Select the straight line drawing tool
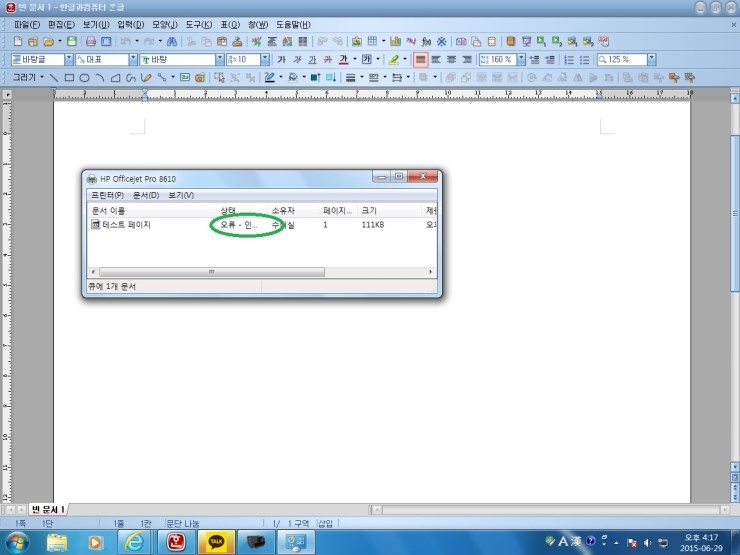Screen dimensions: 740x555 [53, 77]
